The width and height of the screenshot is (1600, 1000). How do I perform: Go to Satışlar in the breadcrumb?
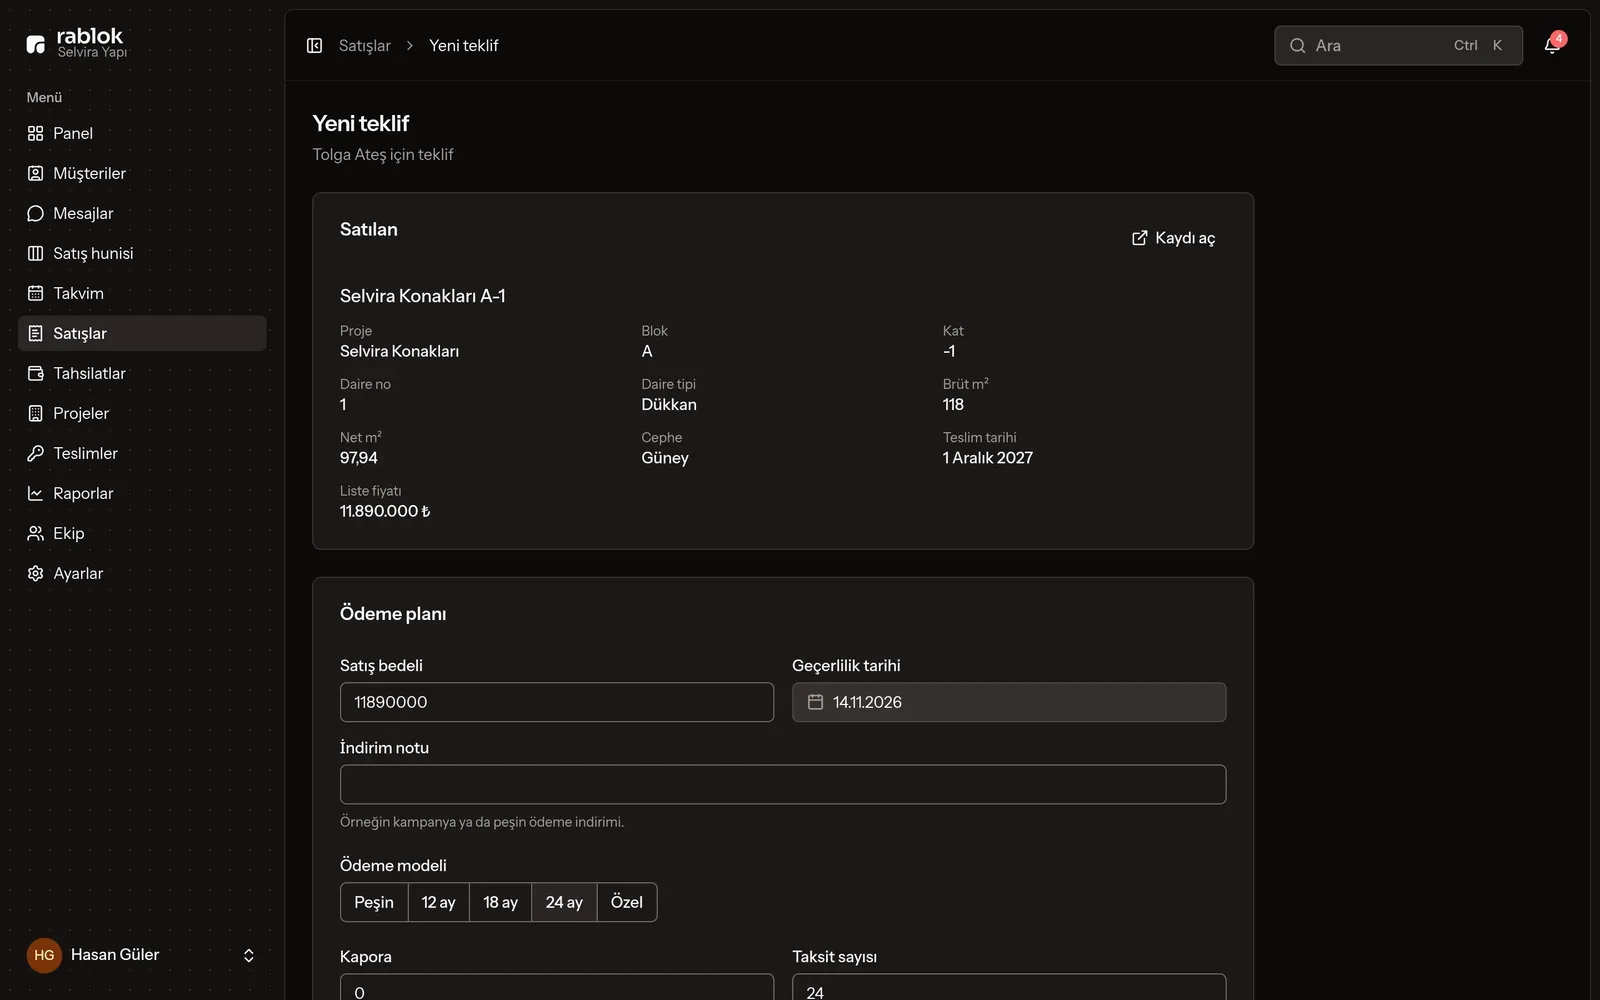click(364, 46)
